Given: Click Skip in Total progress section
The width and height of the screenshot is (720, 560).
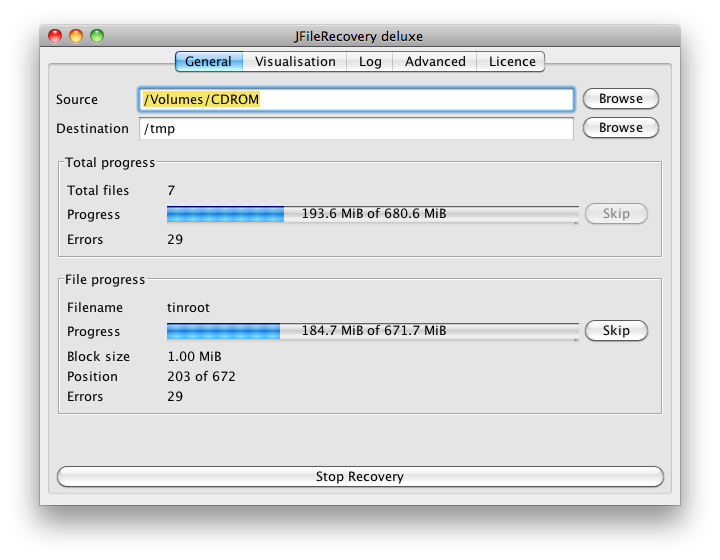Looking at the screenshot, I should click(x=616, y=213).
